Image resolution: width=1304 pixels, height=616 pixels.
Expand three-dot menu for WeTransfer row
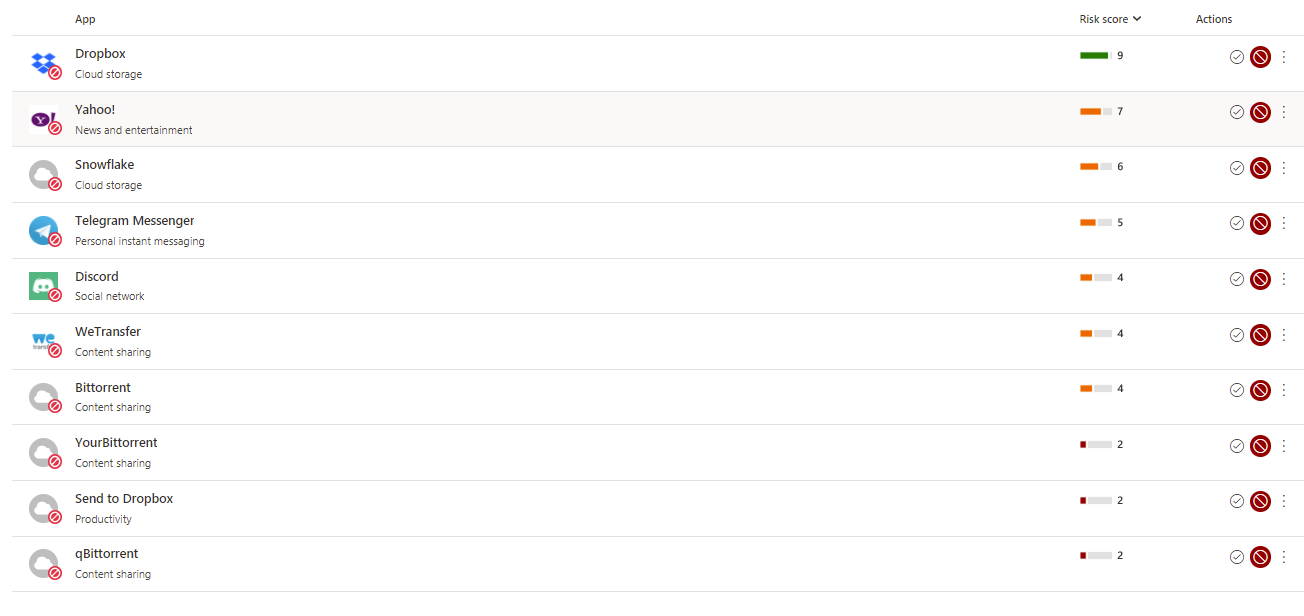point(1284,335)
